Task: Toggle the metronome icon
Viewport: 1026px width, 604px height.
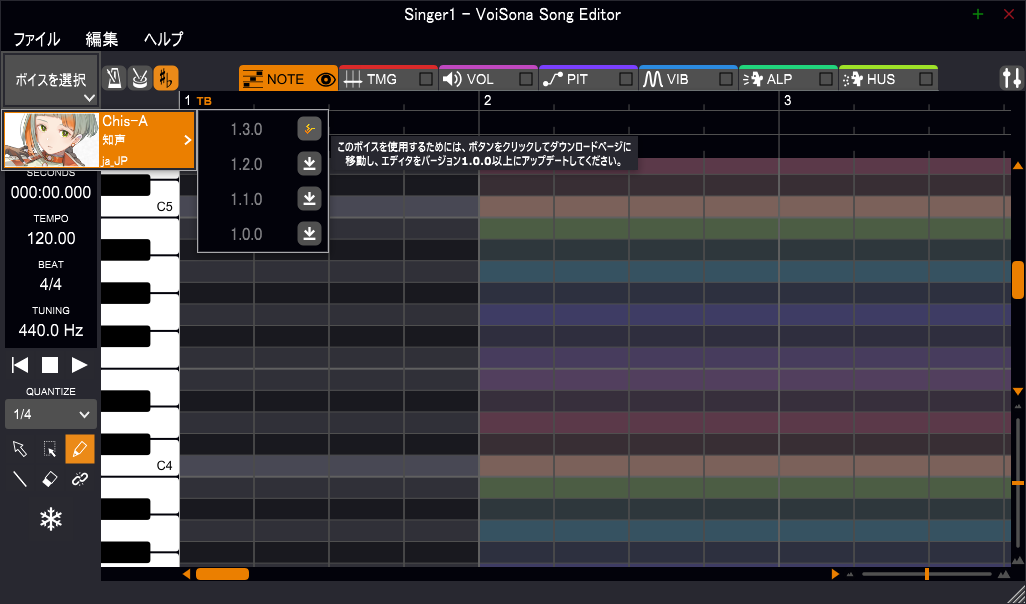Action: [x=115, y=79]
